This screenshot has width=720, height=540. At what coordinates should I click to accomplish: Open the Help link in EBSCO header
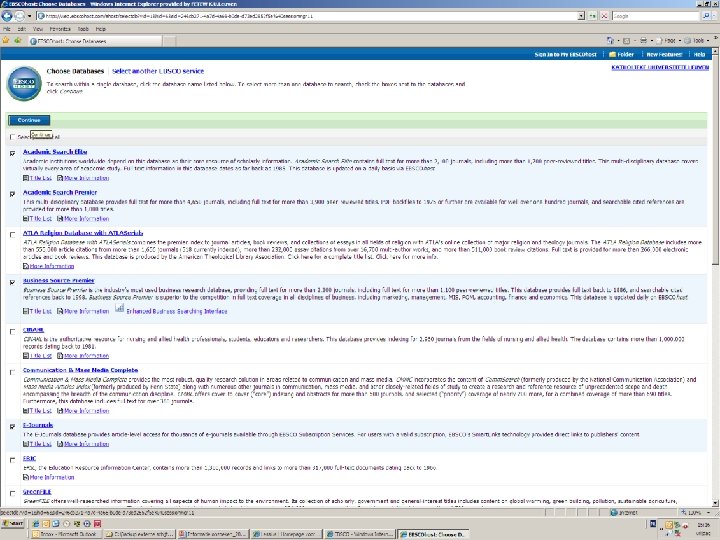699,54
